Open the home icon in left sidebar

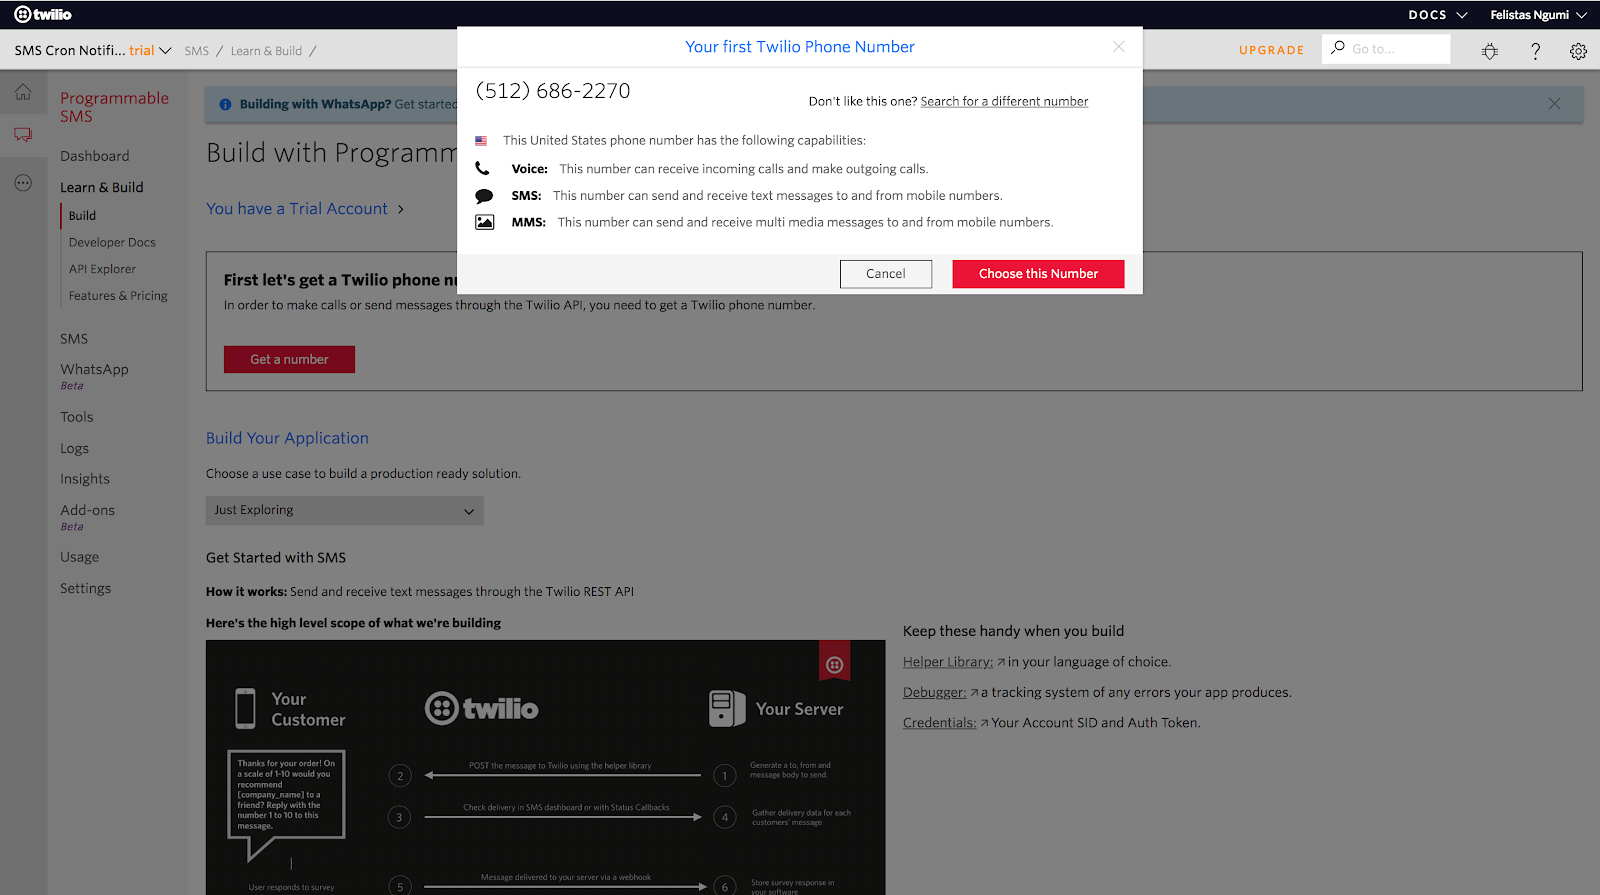click(23, 92)
